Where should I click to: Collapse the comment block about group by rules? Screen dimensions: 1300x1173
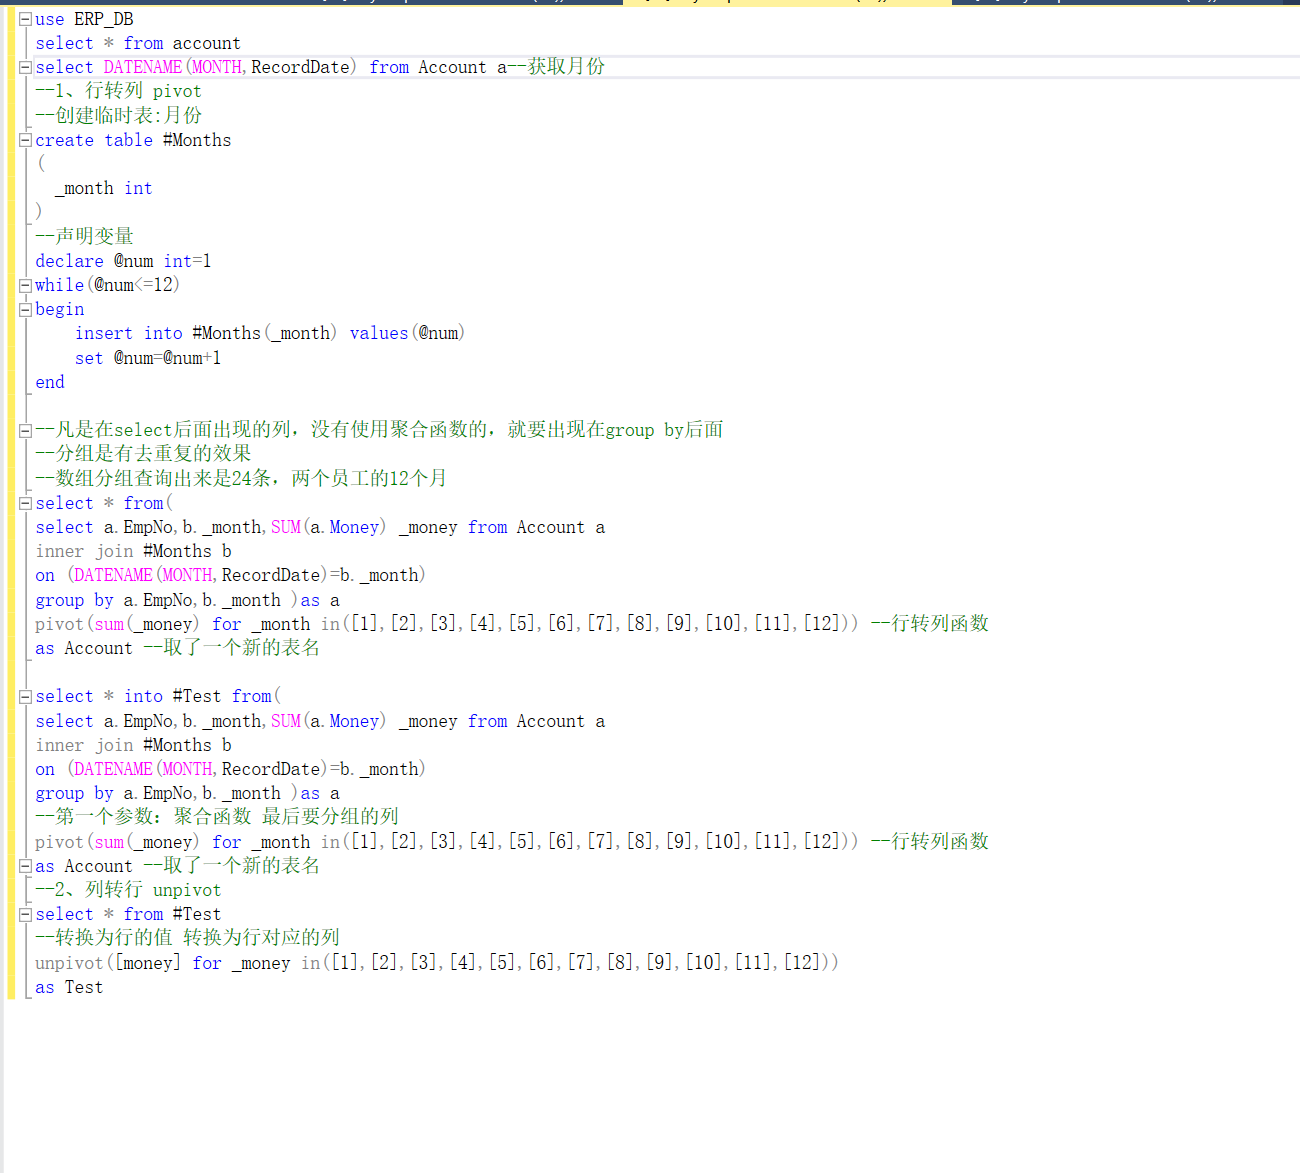pos(24,429)
